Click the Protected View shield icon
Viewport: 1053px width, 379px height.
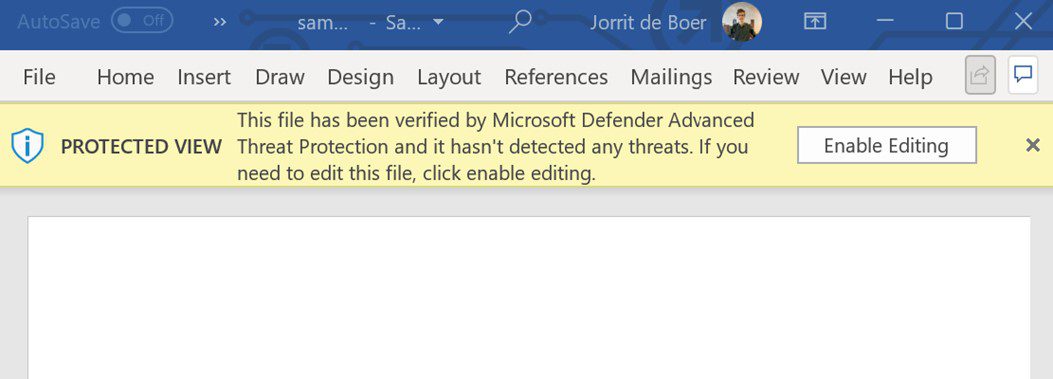click(28, 146)
